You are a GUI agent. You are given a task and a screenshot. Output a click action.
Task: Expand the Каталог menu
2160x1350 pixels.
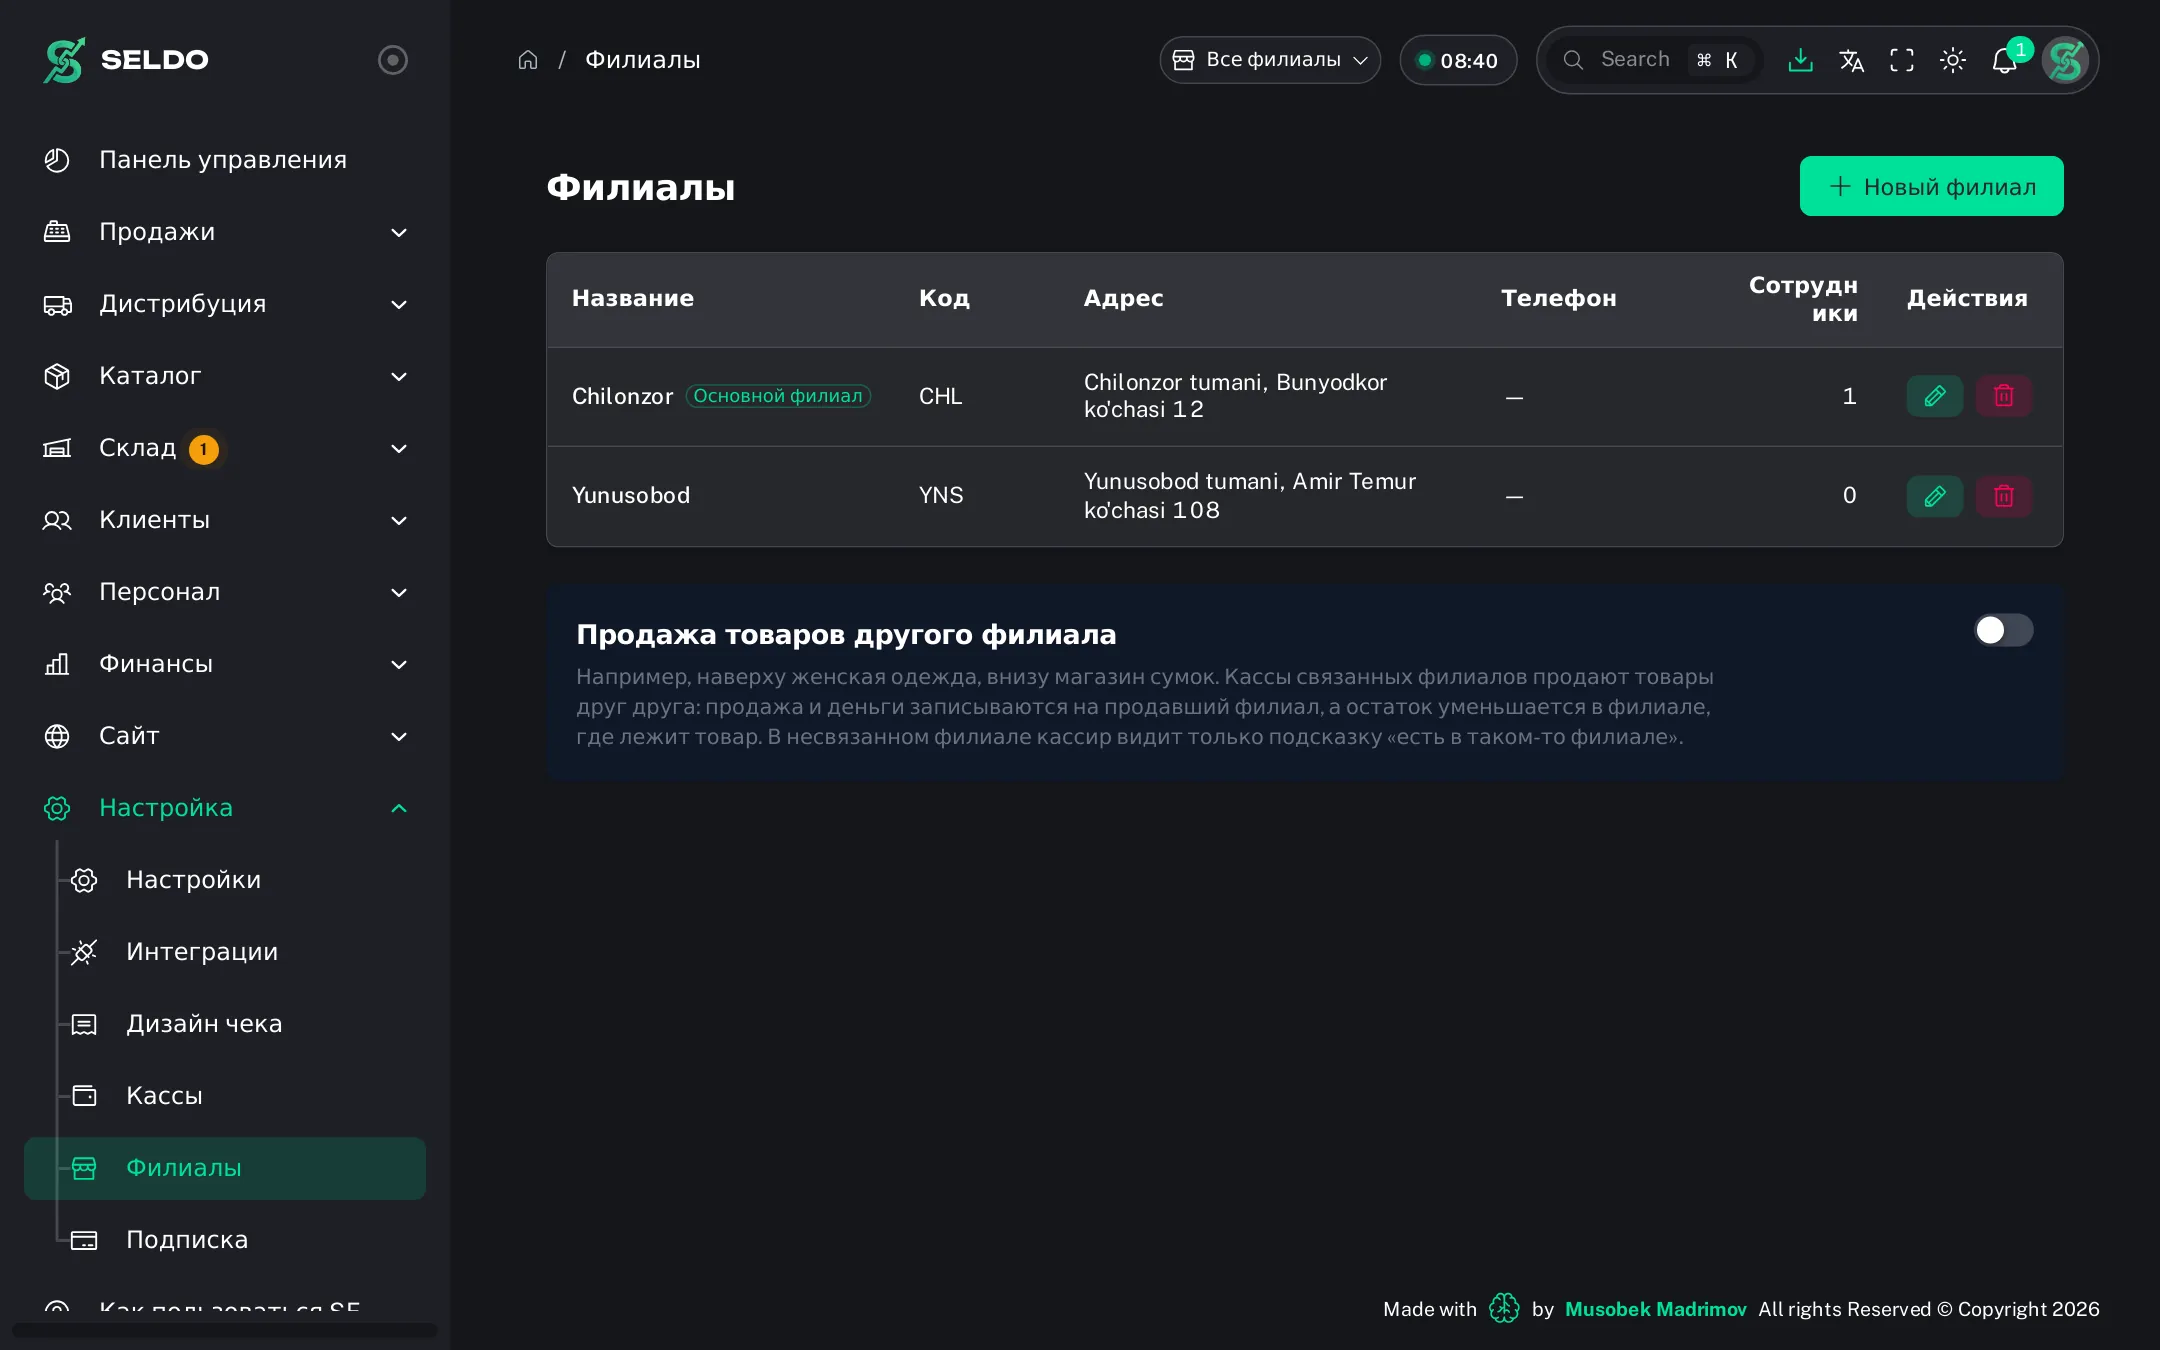[225, 376]
